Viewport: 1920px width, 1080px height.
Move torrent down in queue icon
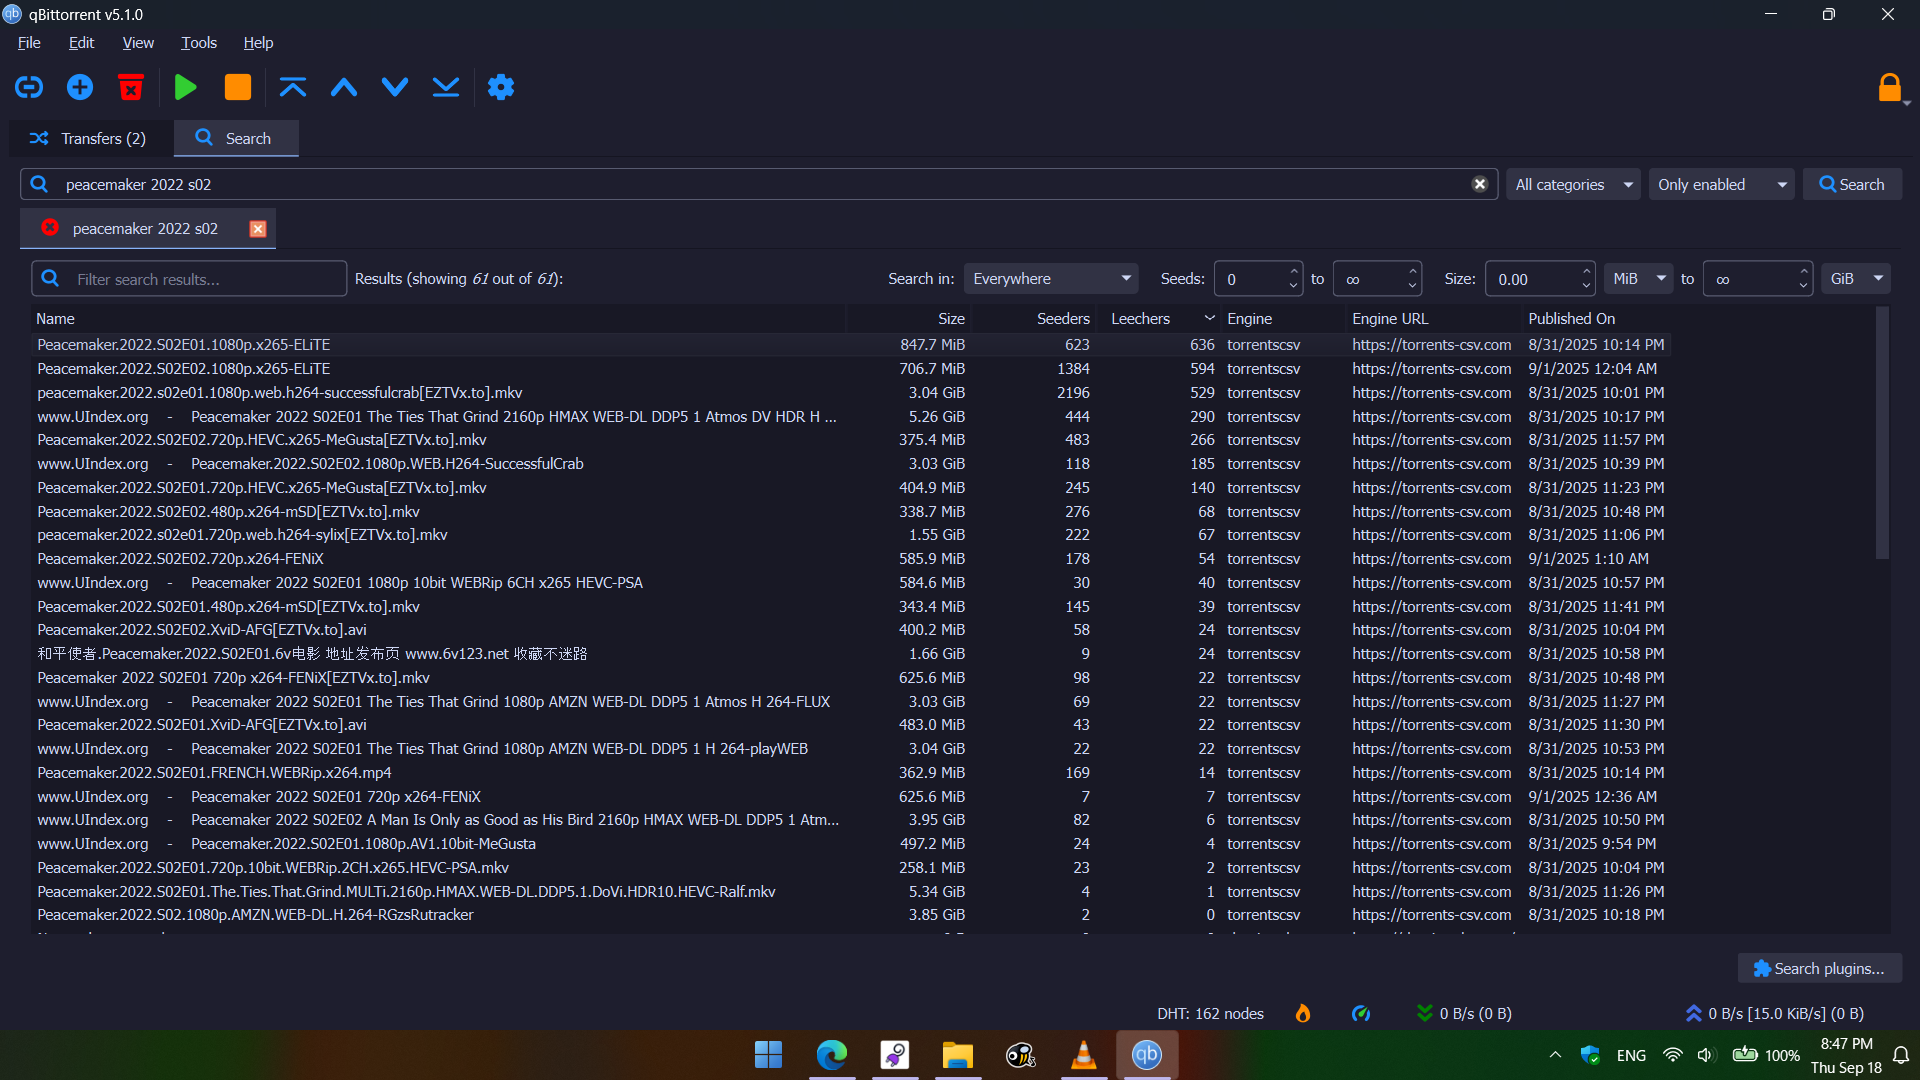[395, 87]
